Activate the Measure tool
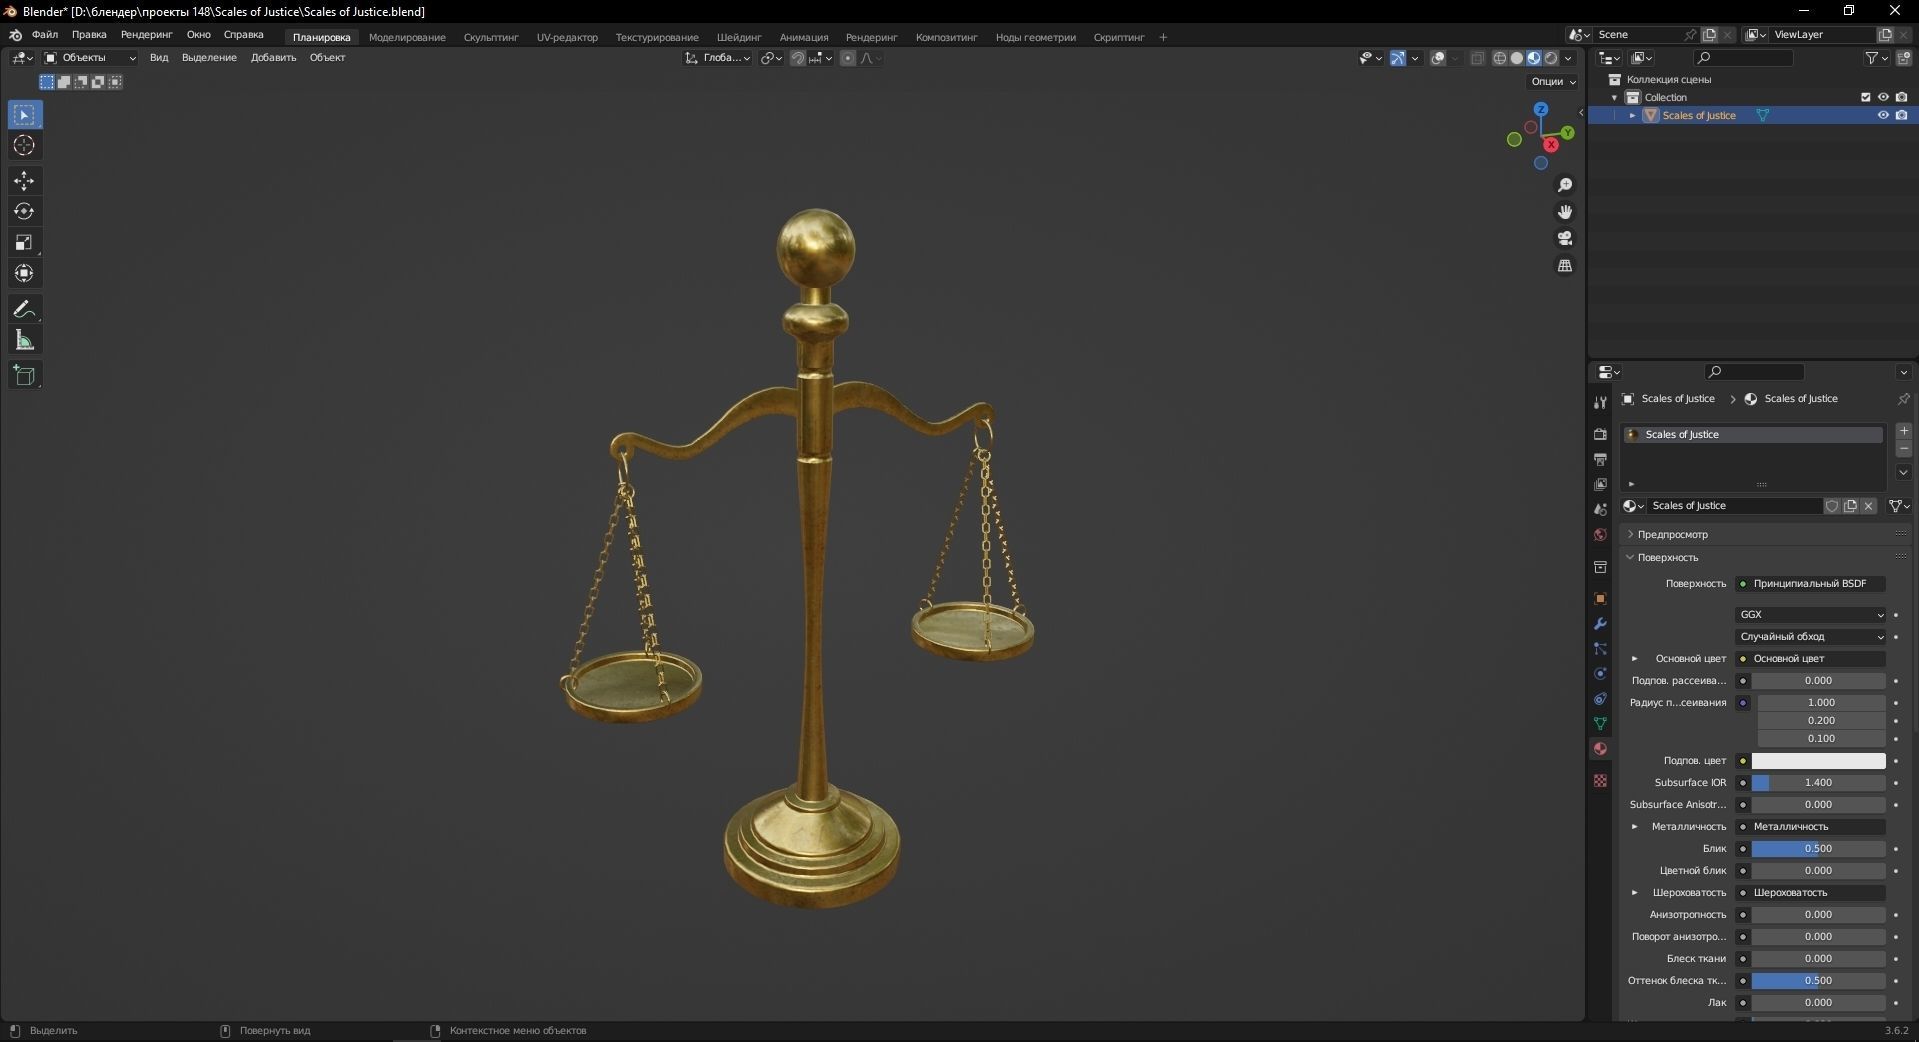Screen dimensions: 1919x1042 (x=25, y=341)
